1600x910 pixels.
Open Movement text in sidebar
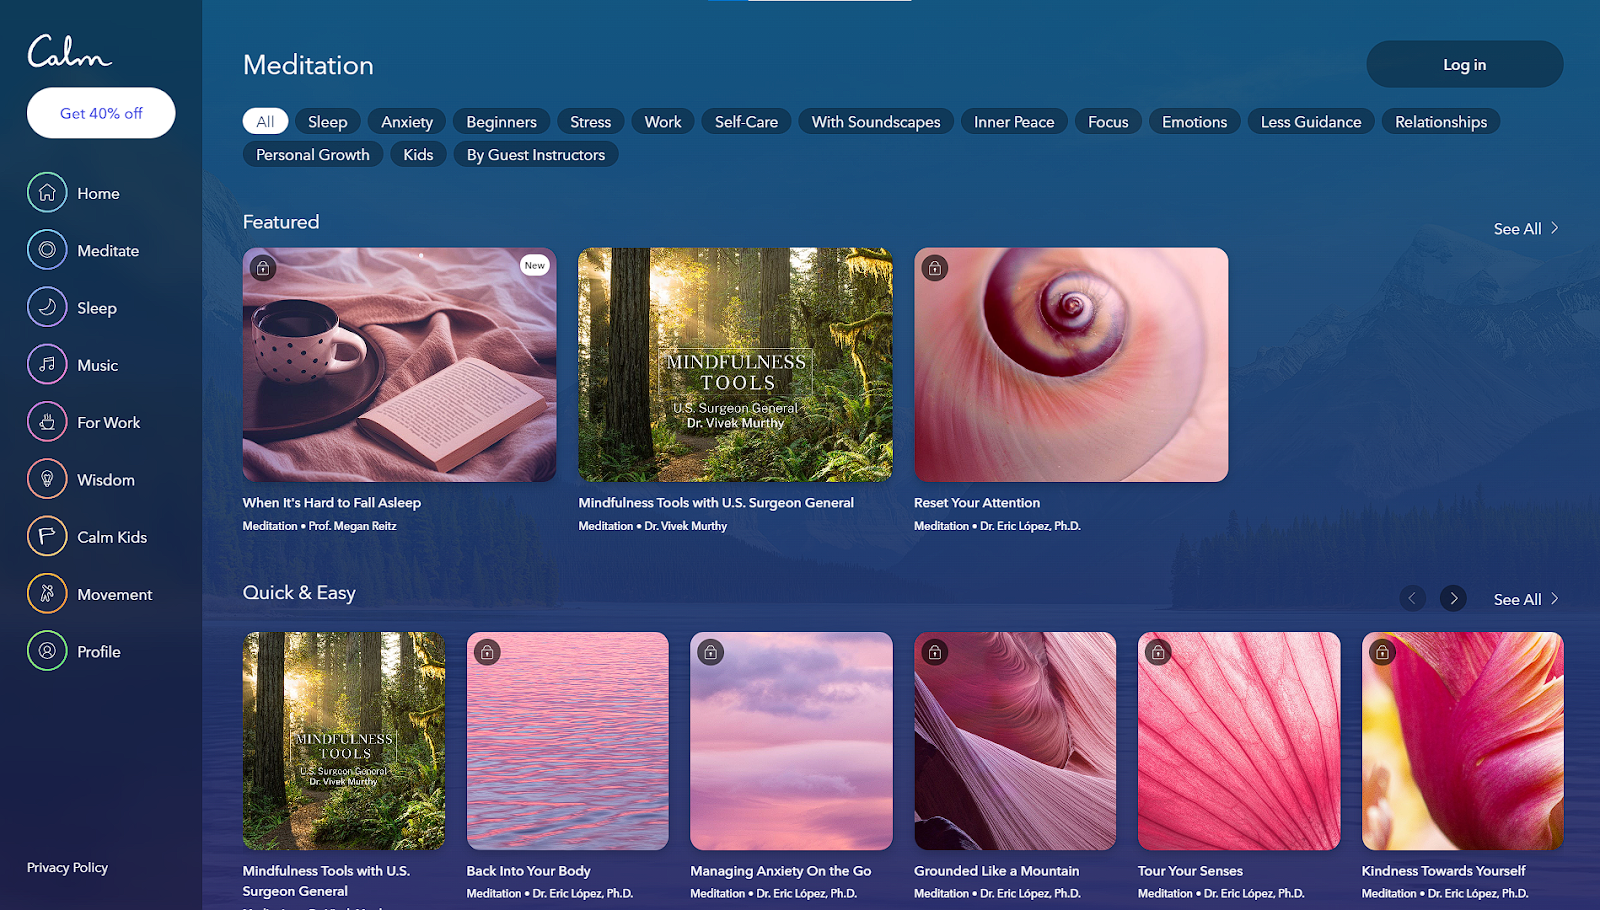[115, 594]
